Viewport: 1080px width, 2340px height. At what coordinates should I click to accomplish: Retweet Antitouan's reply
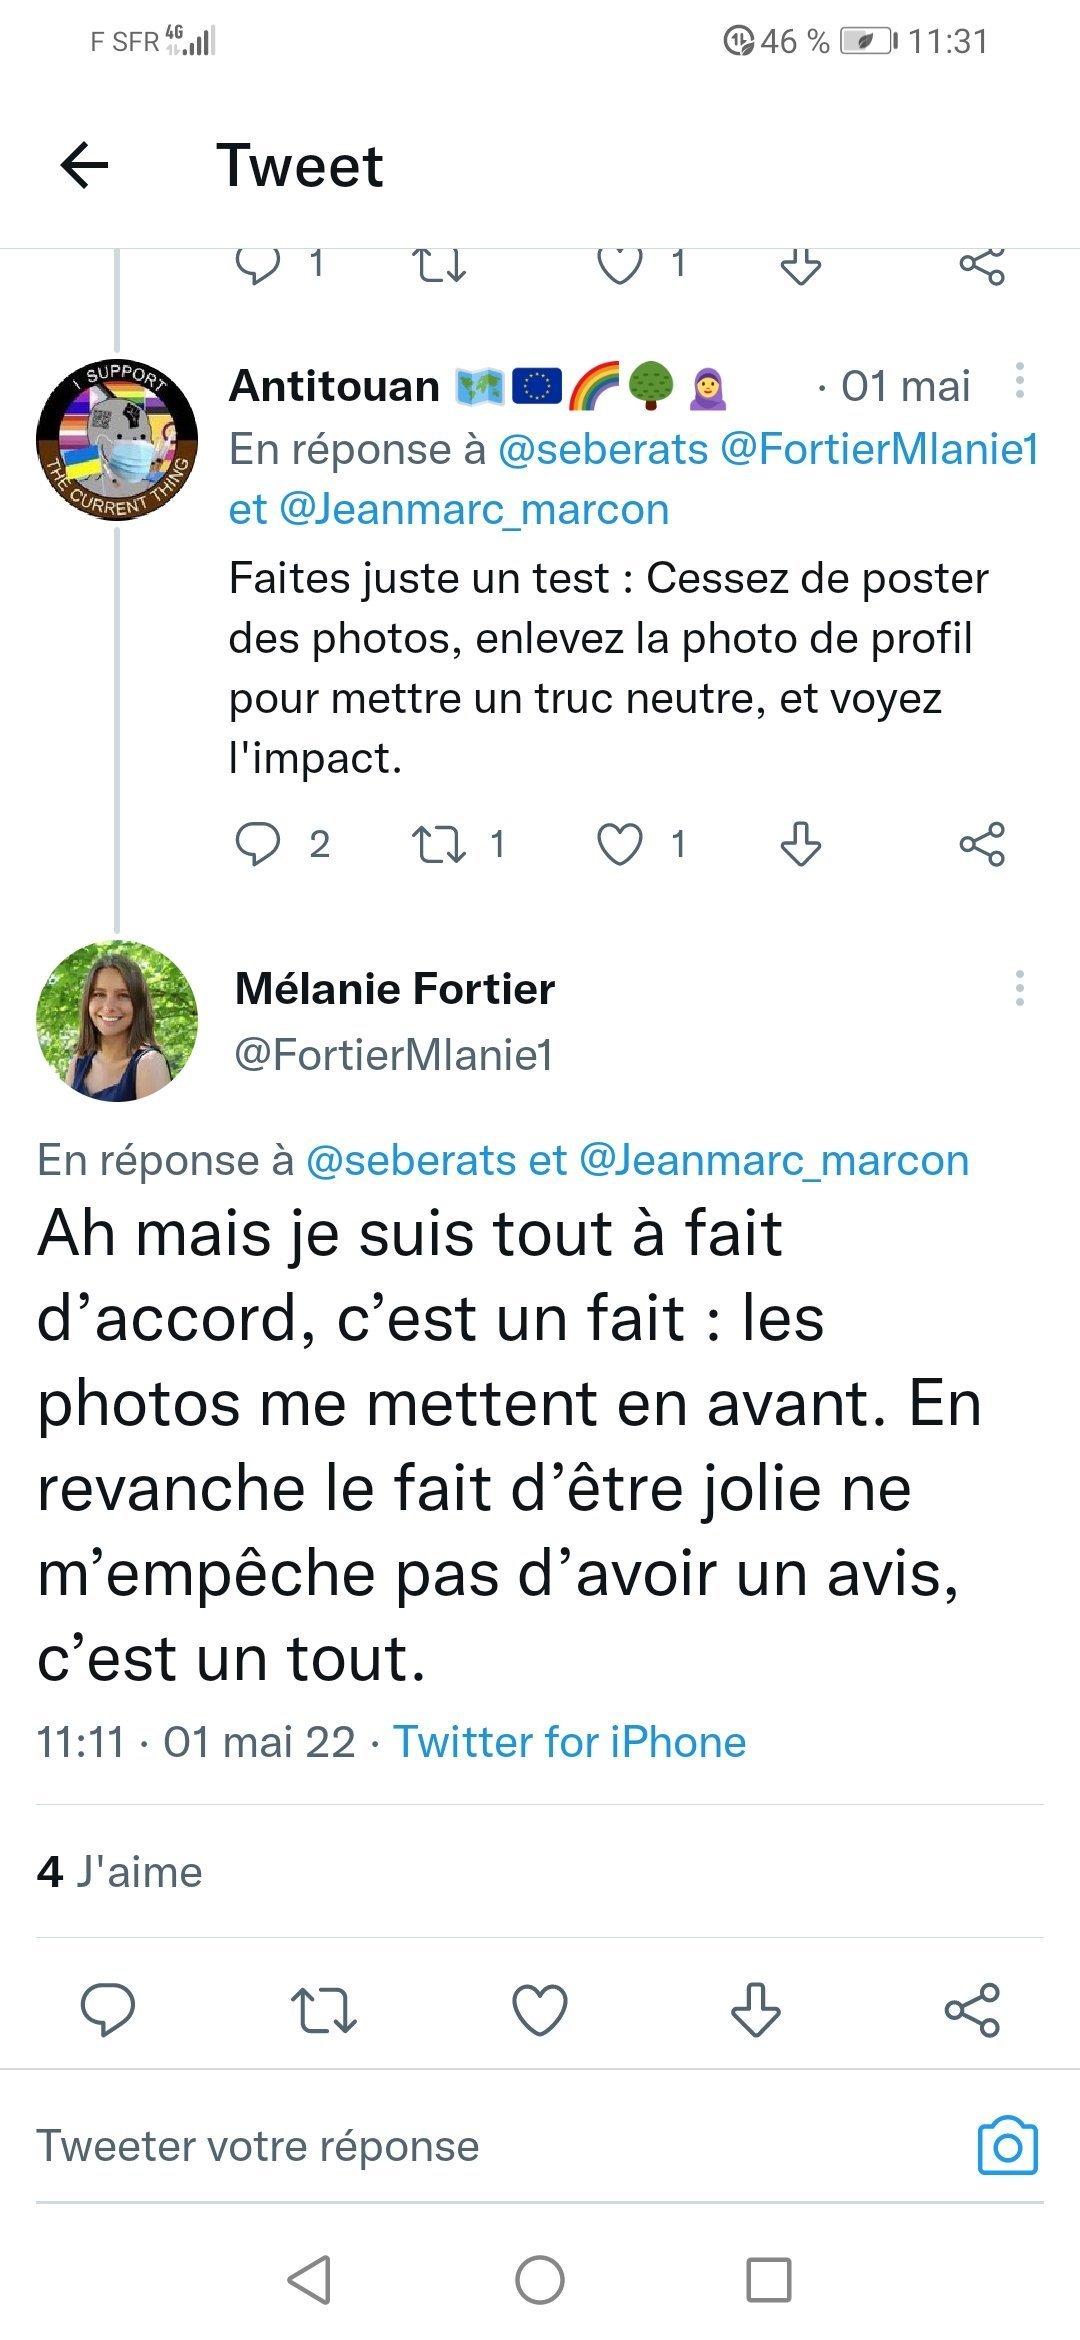[439, 844]
